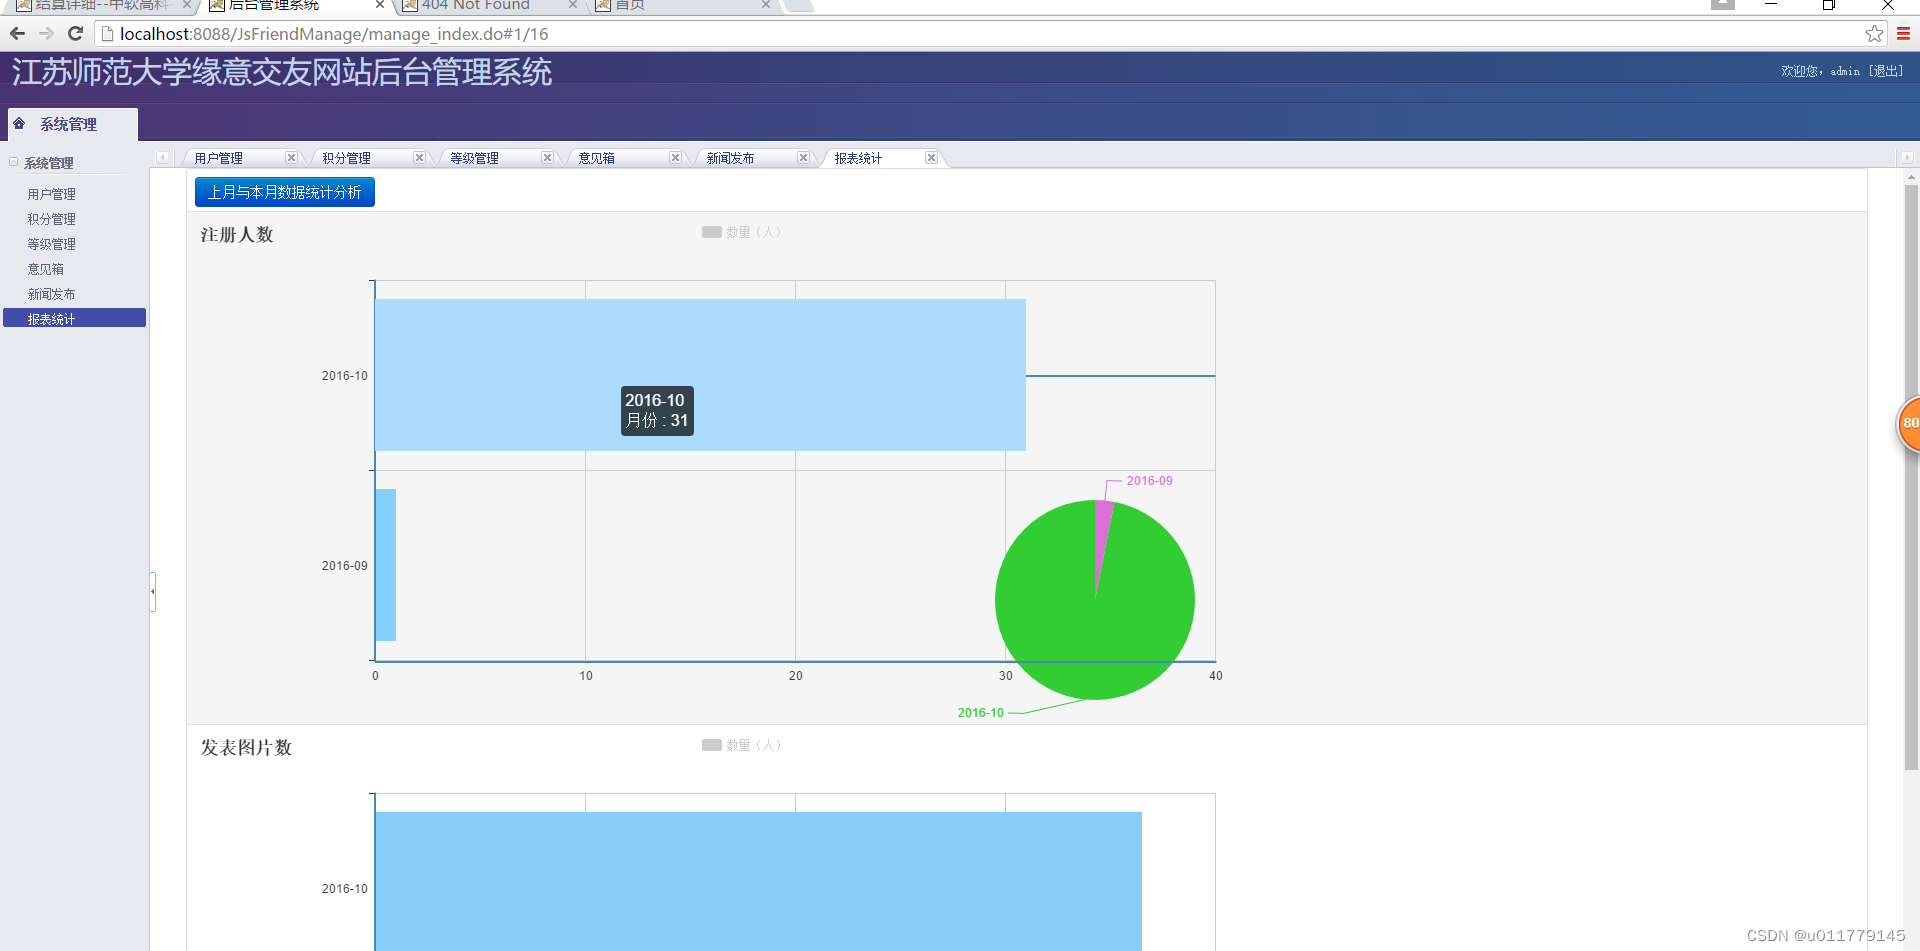Image resolution: width=1920 pixels, height=951 pixels.
Task: Toggle the 数量 legend of 发表图片数 chart
Action: point(741,745)
